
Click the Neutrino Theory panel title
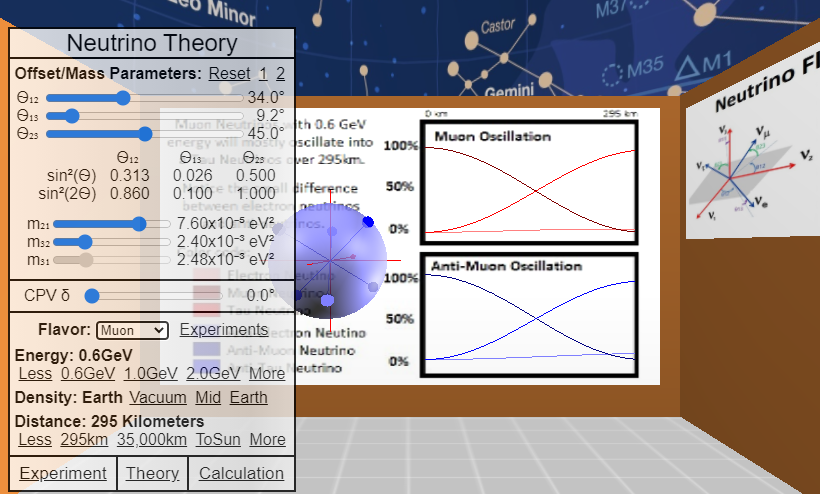tap(152, 43)
